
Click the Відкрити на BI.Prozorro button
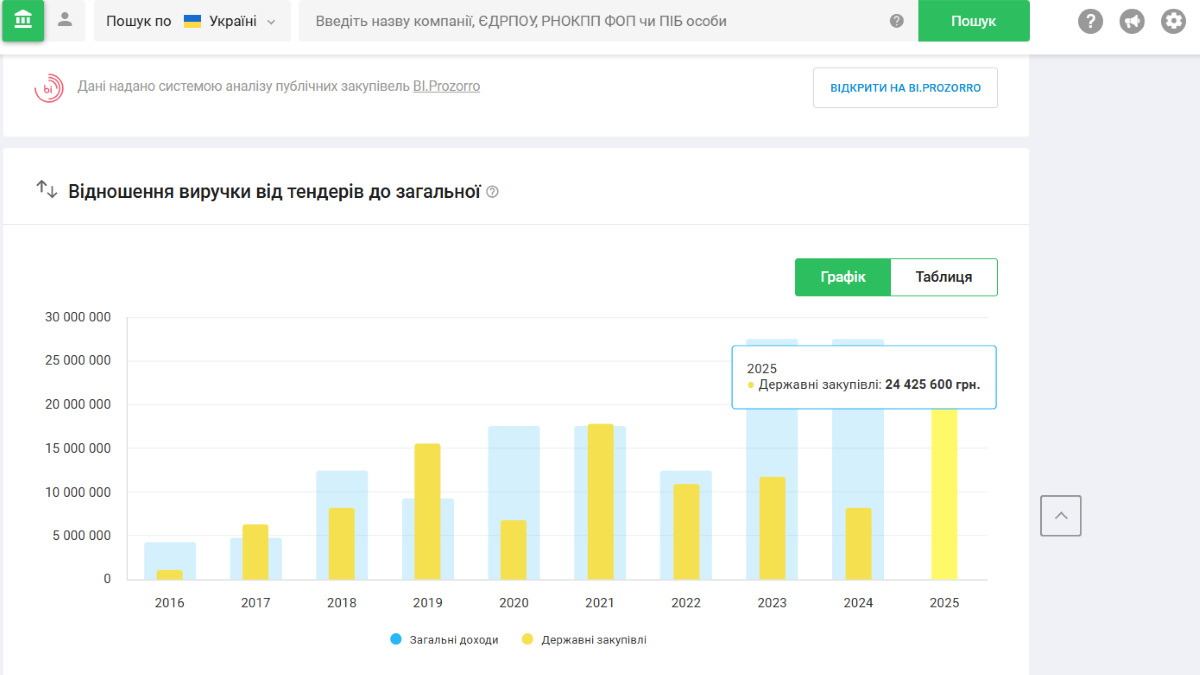[x=905, y=88]
